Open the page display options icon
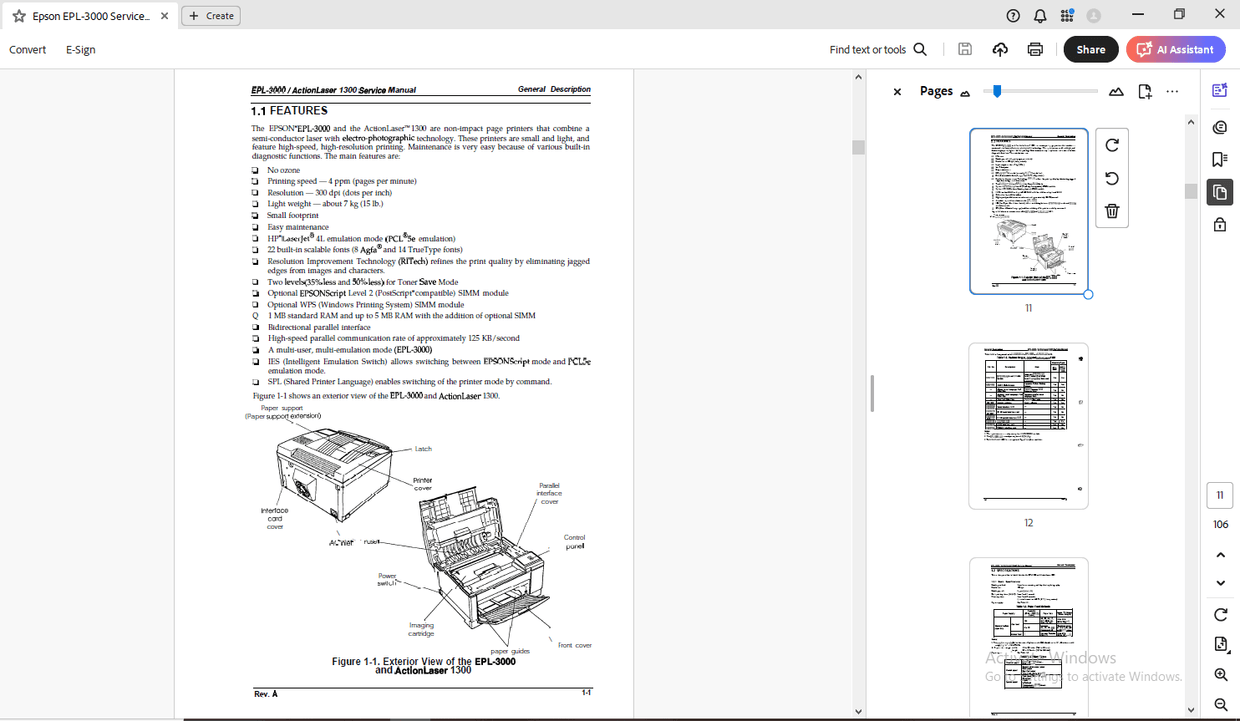Viewport: 1240px width, 721px height. coord(1220,644)
